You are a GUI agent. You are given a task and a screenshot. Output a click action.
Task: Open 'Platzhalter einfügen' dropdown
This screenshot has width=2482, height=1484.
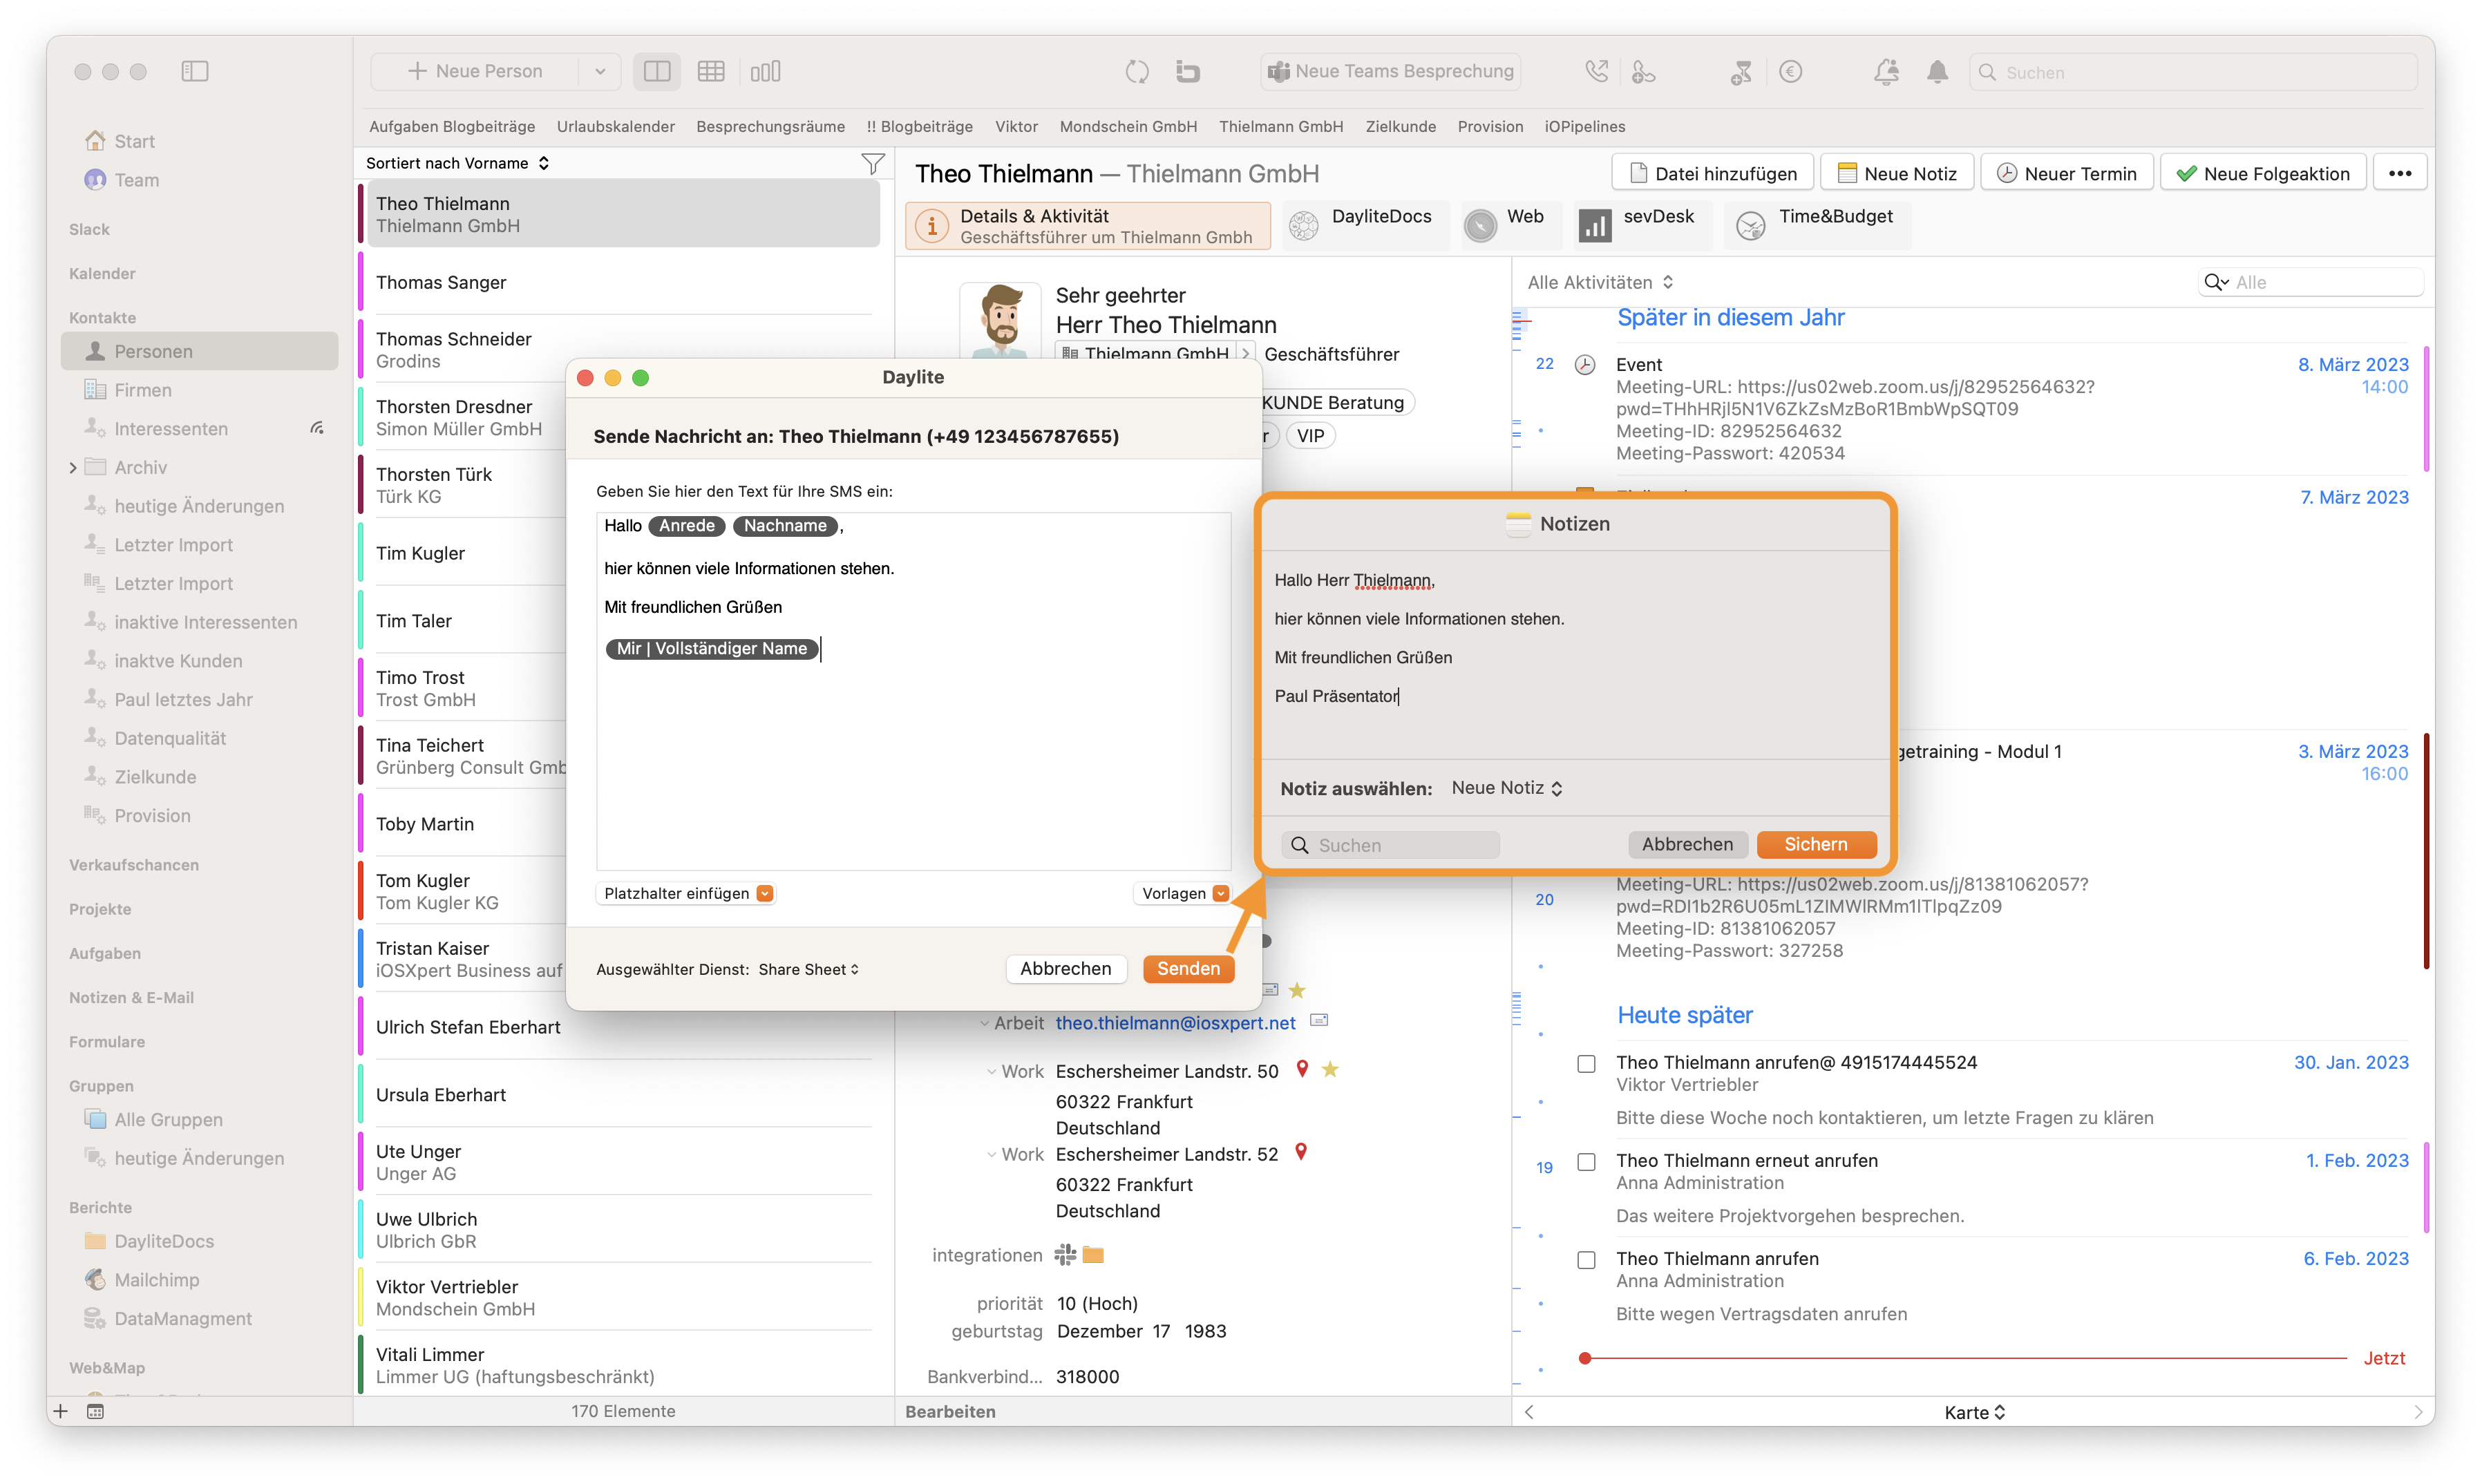(686, 893)
